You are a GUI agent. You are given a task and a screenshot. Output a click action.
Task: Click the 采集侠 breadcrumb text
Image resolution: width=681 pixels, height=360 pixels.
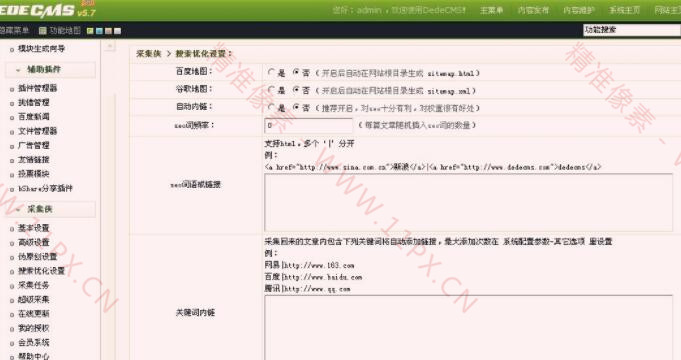(x=149, y=54)
